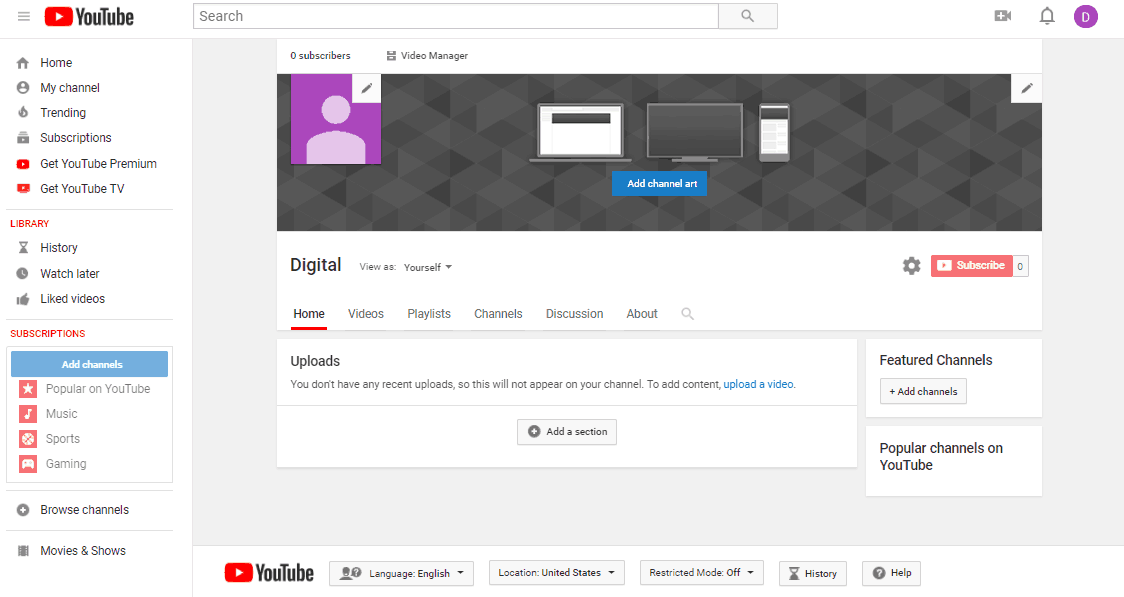Switch to the About tab
Image resolution: width=1124 pixels, height=597 pixels.
tap(642, 314)
